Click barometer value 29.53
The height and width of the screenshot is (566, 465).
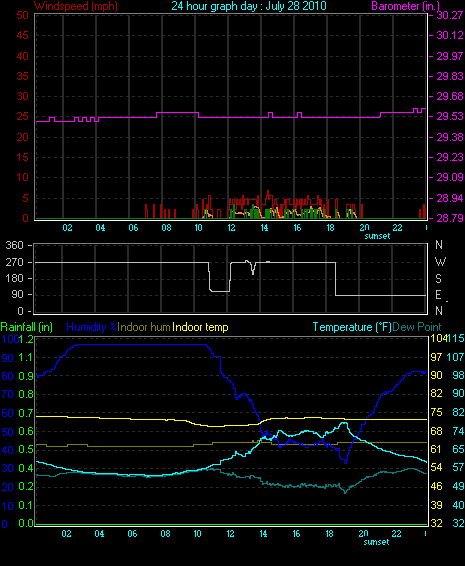[450, 117]
